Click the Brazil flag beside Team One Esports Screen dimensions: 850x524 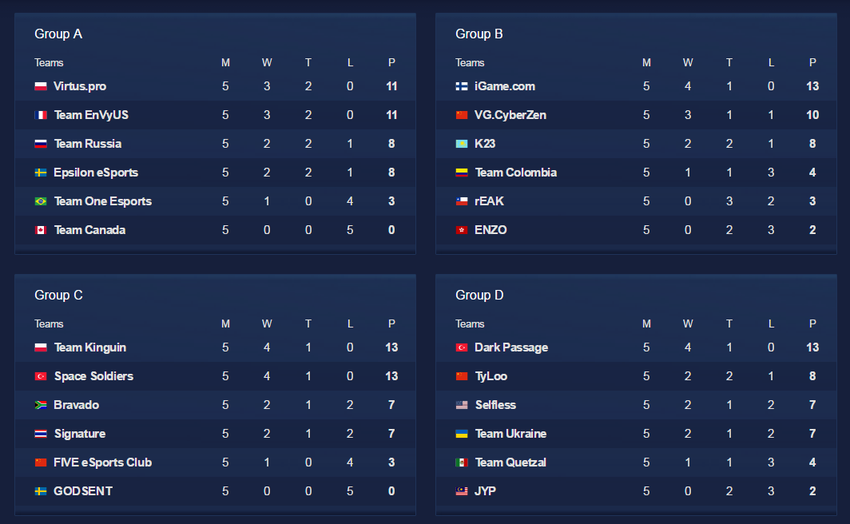tap(41, 202)
